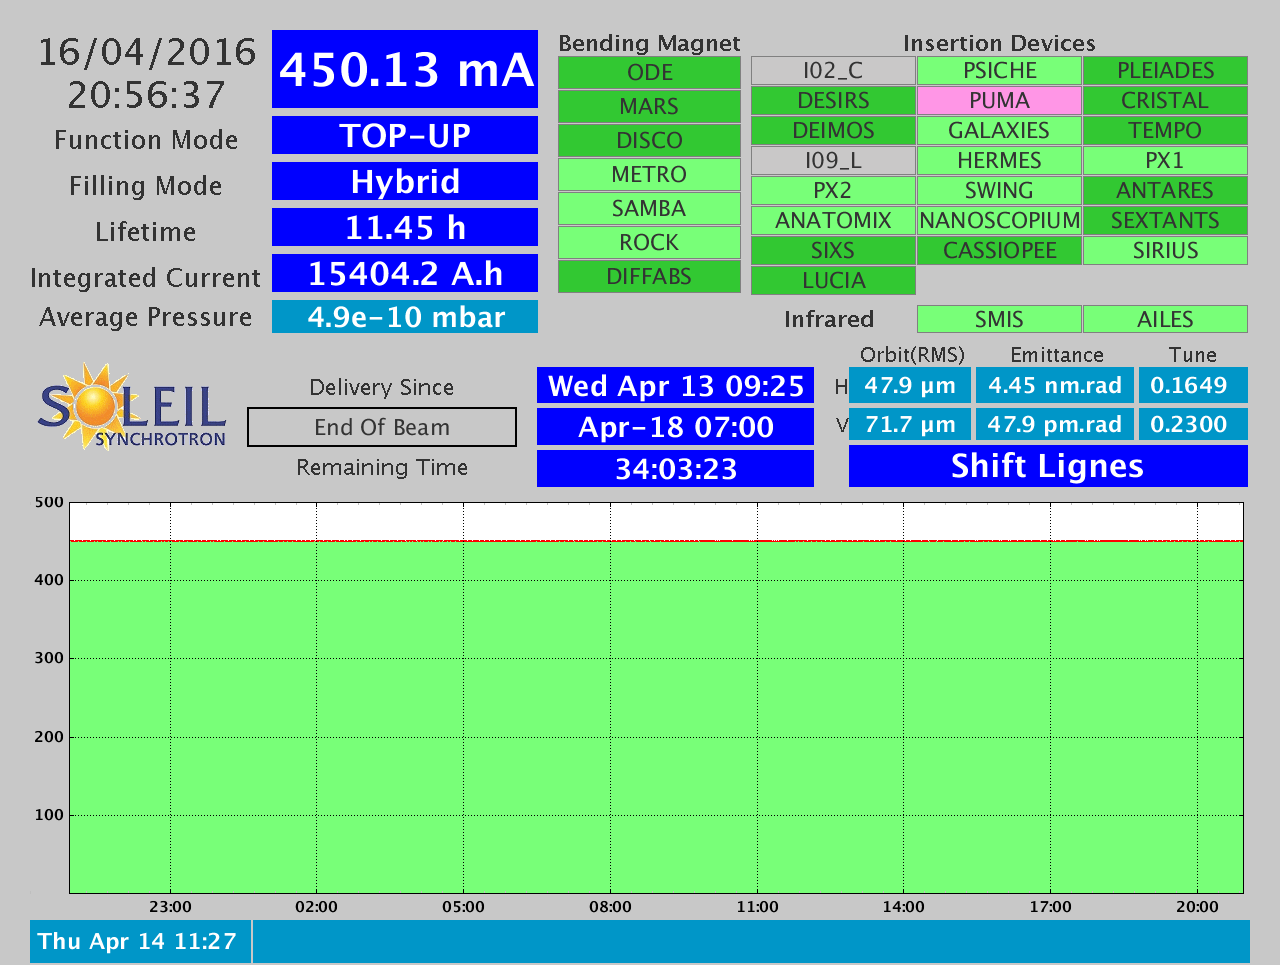Viewport: 1280px width, 965px height.
Task: Select the ODE bending magnet beamline
Action: (649, 73)
